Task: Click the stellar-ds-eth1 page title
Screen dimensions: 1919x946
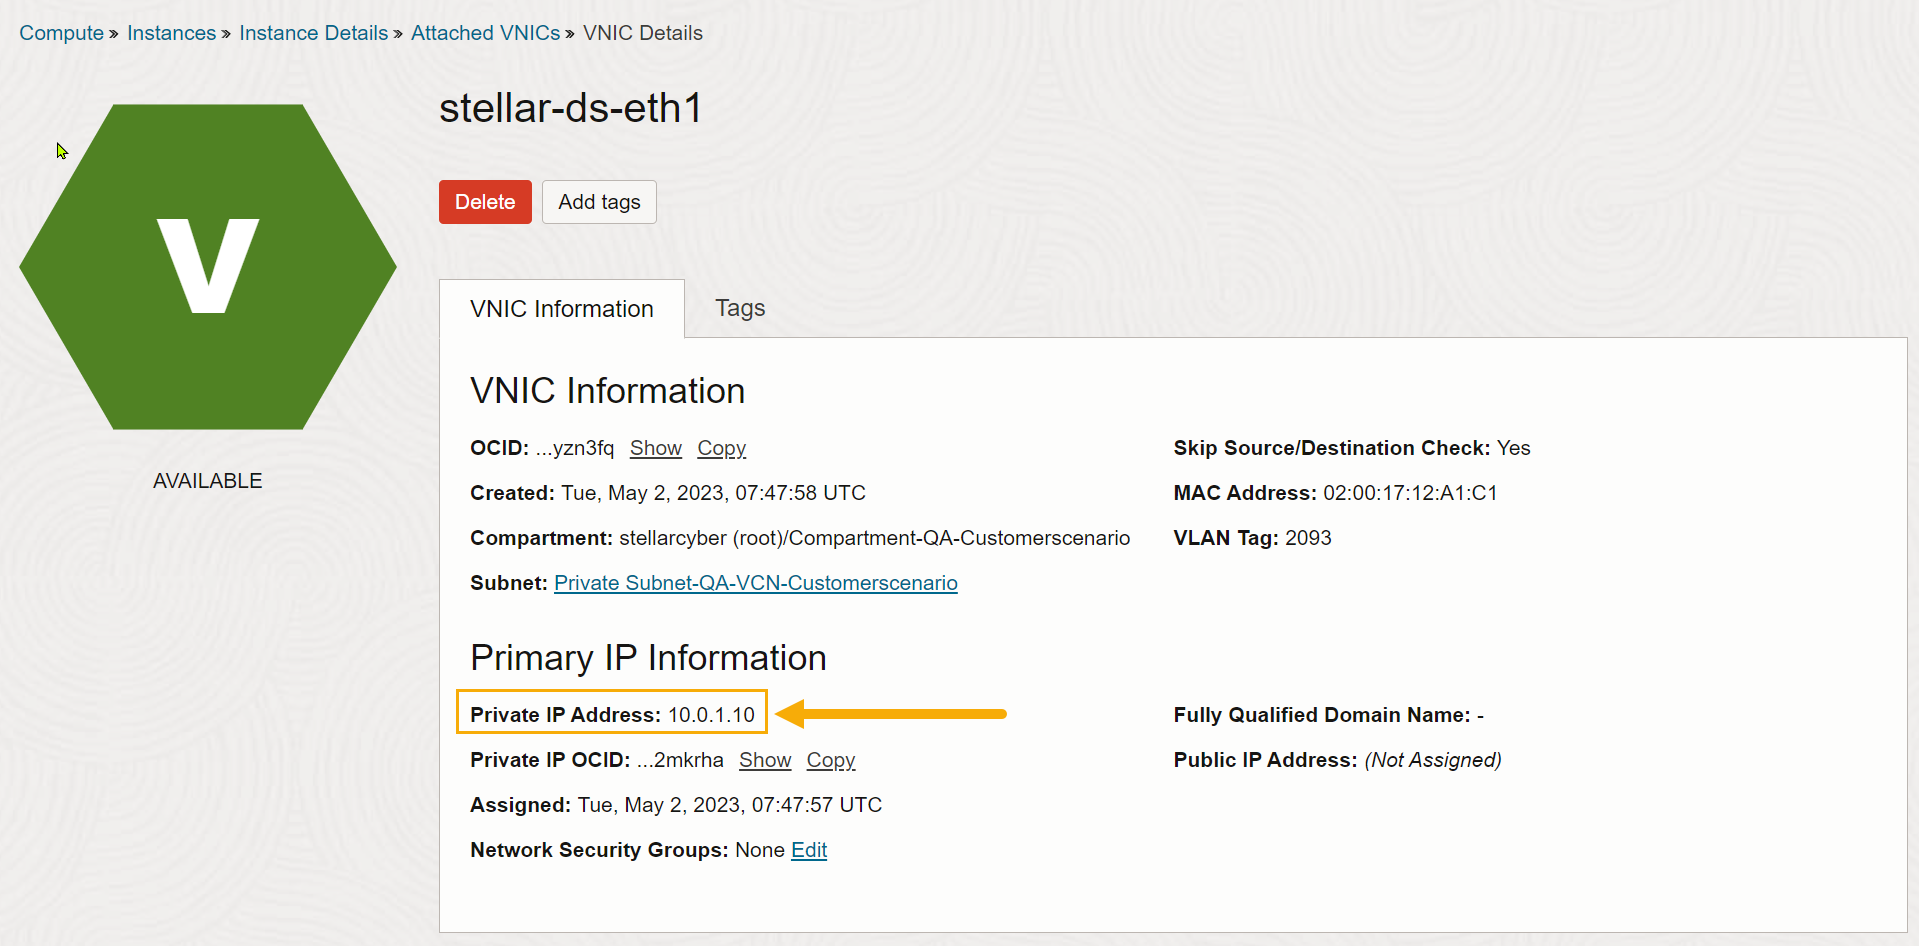Action: [570, 108]
